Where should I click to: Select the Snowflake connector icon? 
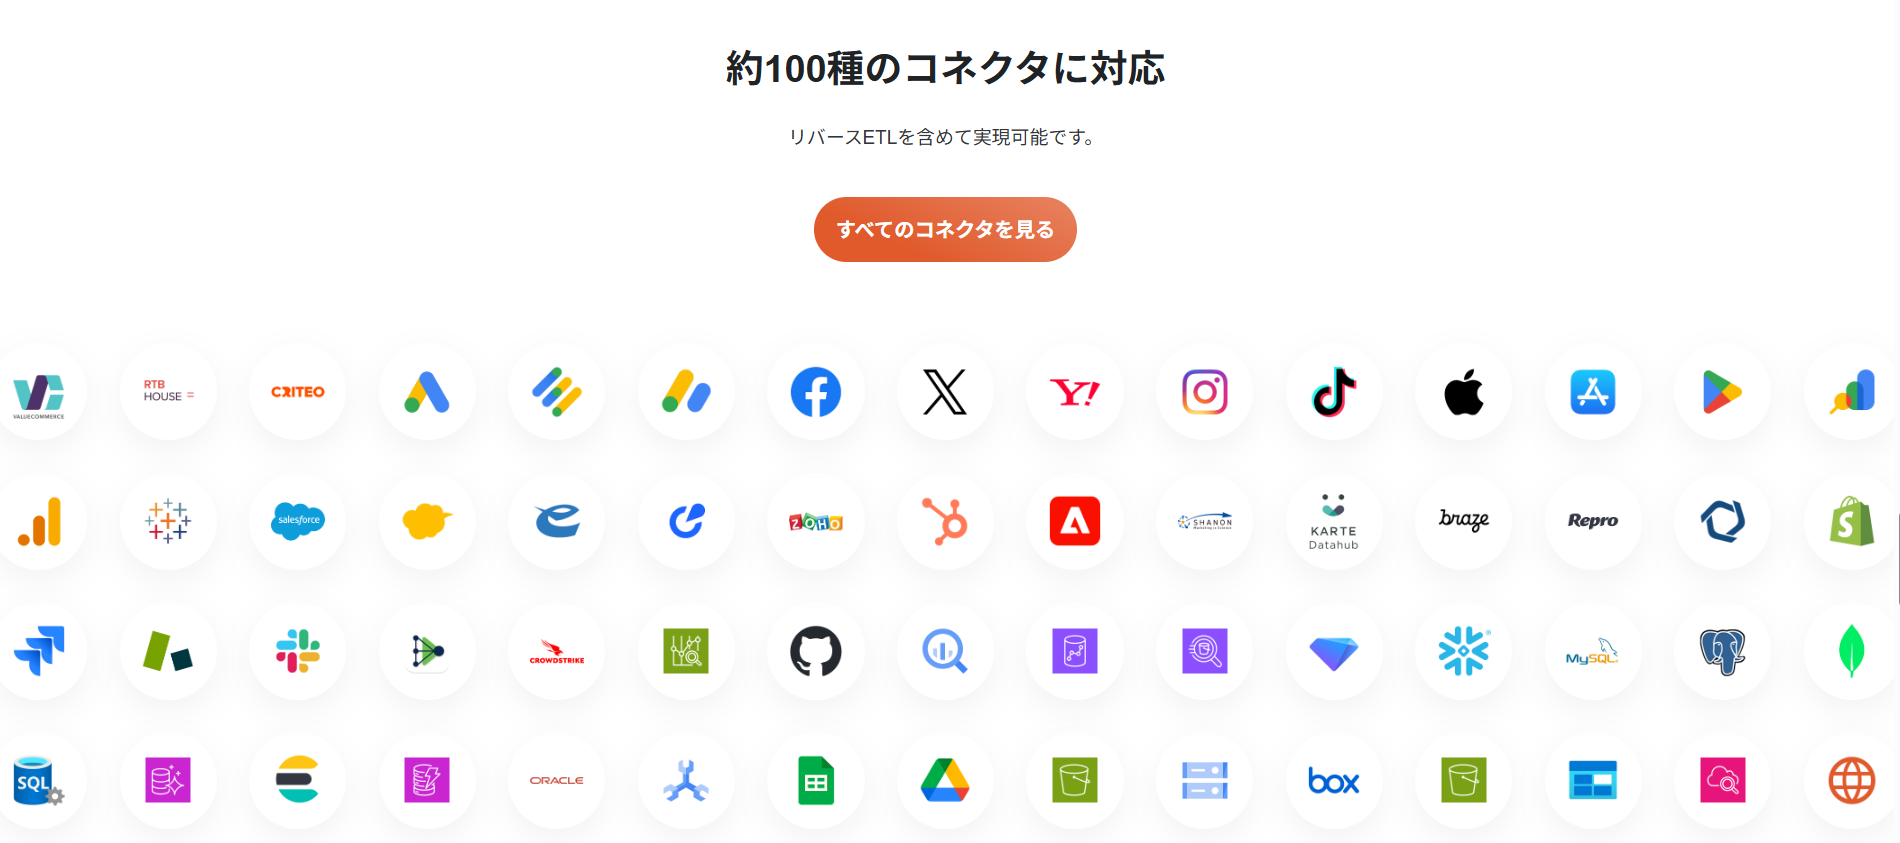click(1464, 651)
